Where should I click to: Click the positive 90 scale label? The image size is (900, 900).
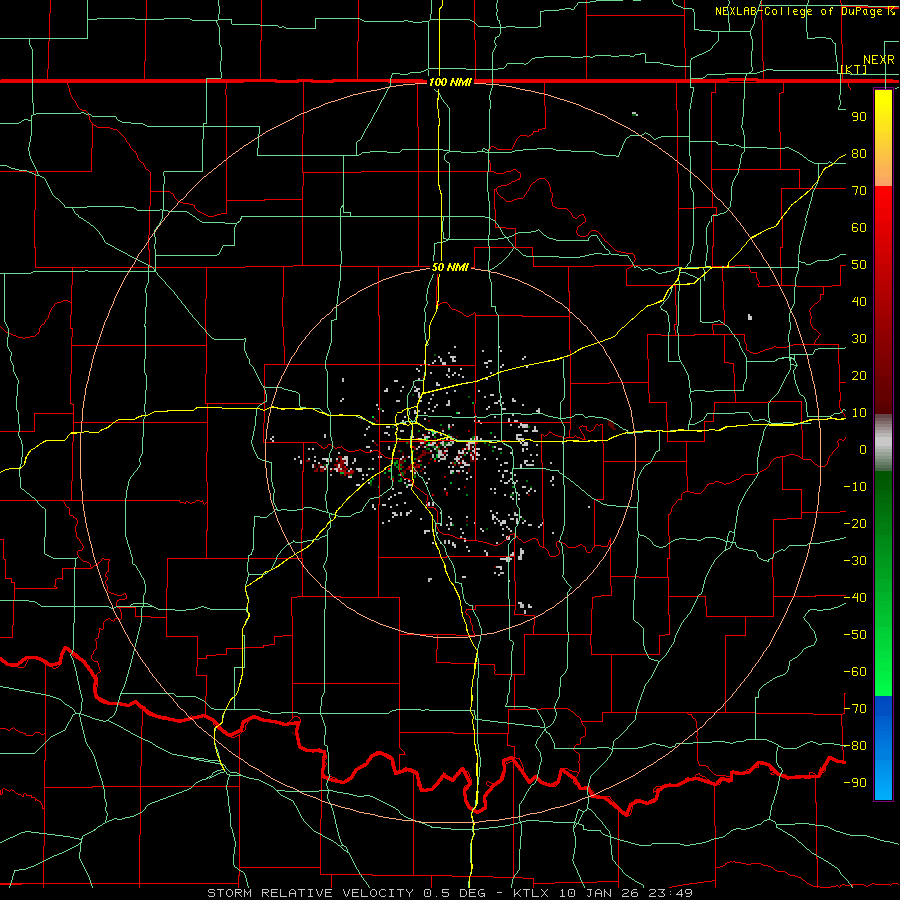tap(859, 117)
